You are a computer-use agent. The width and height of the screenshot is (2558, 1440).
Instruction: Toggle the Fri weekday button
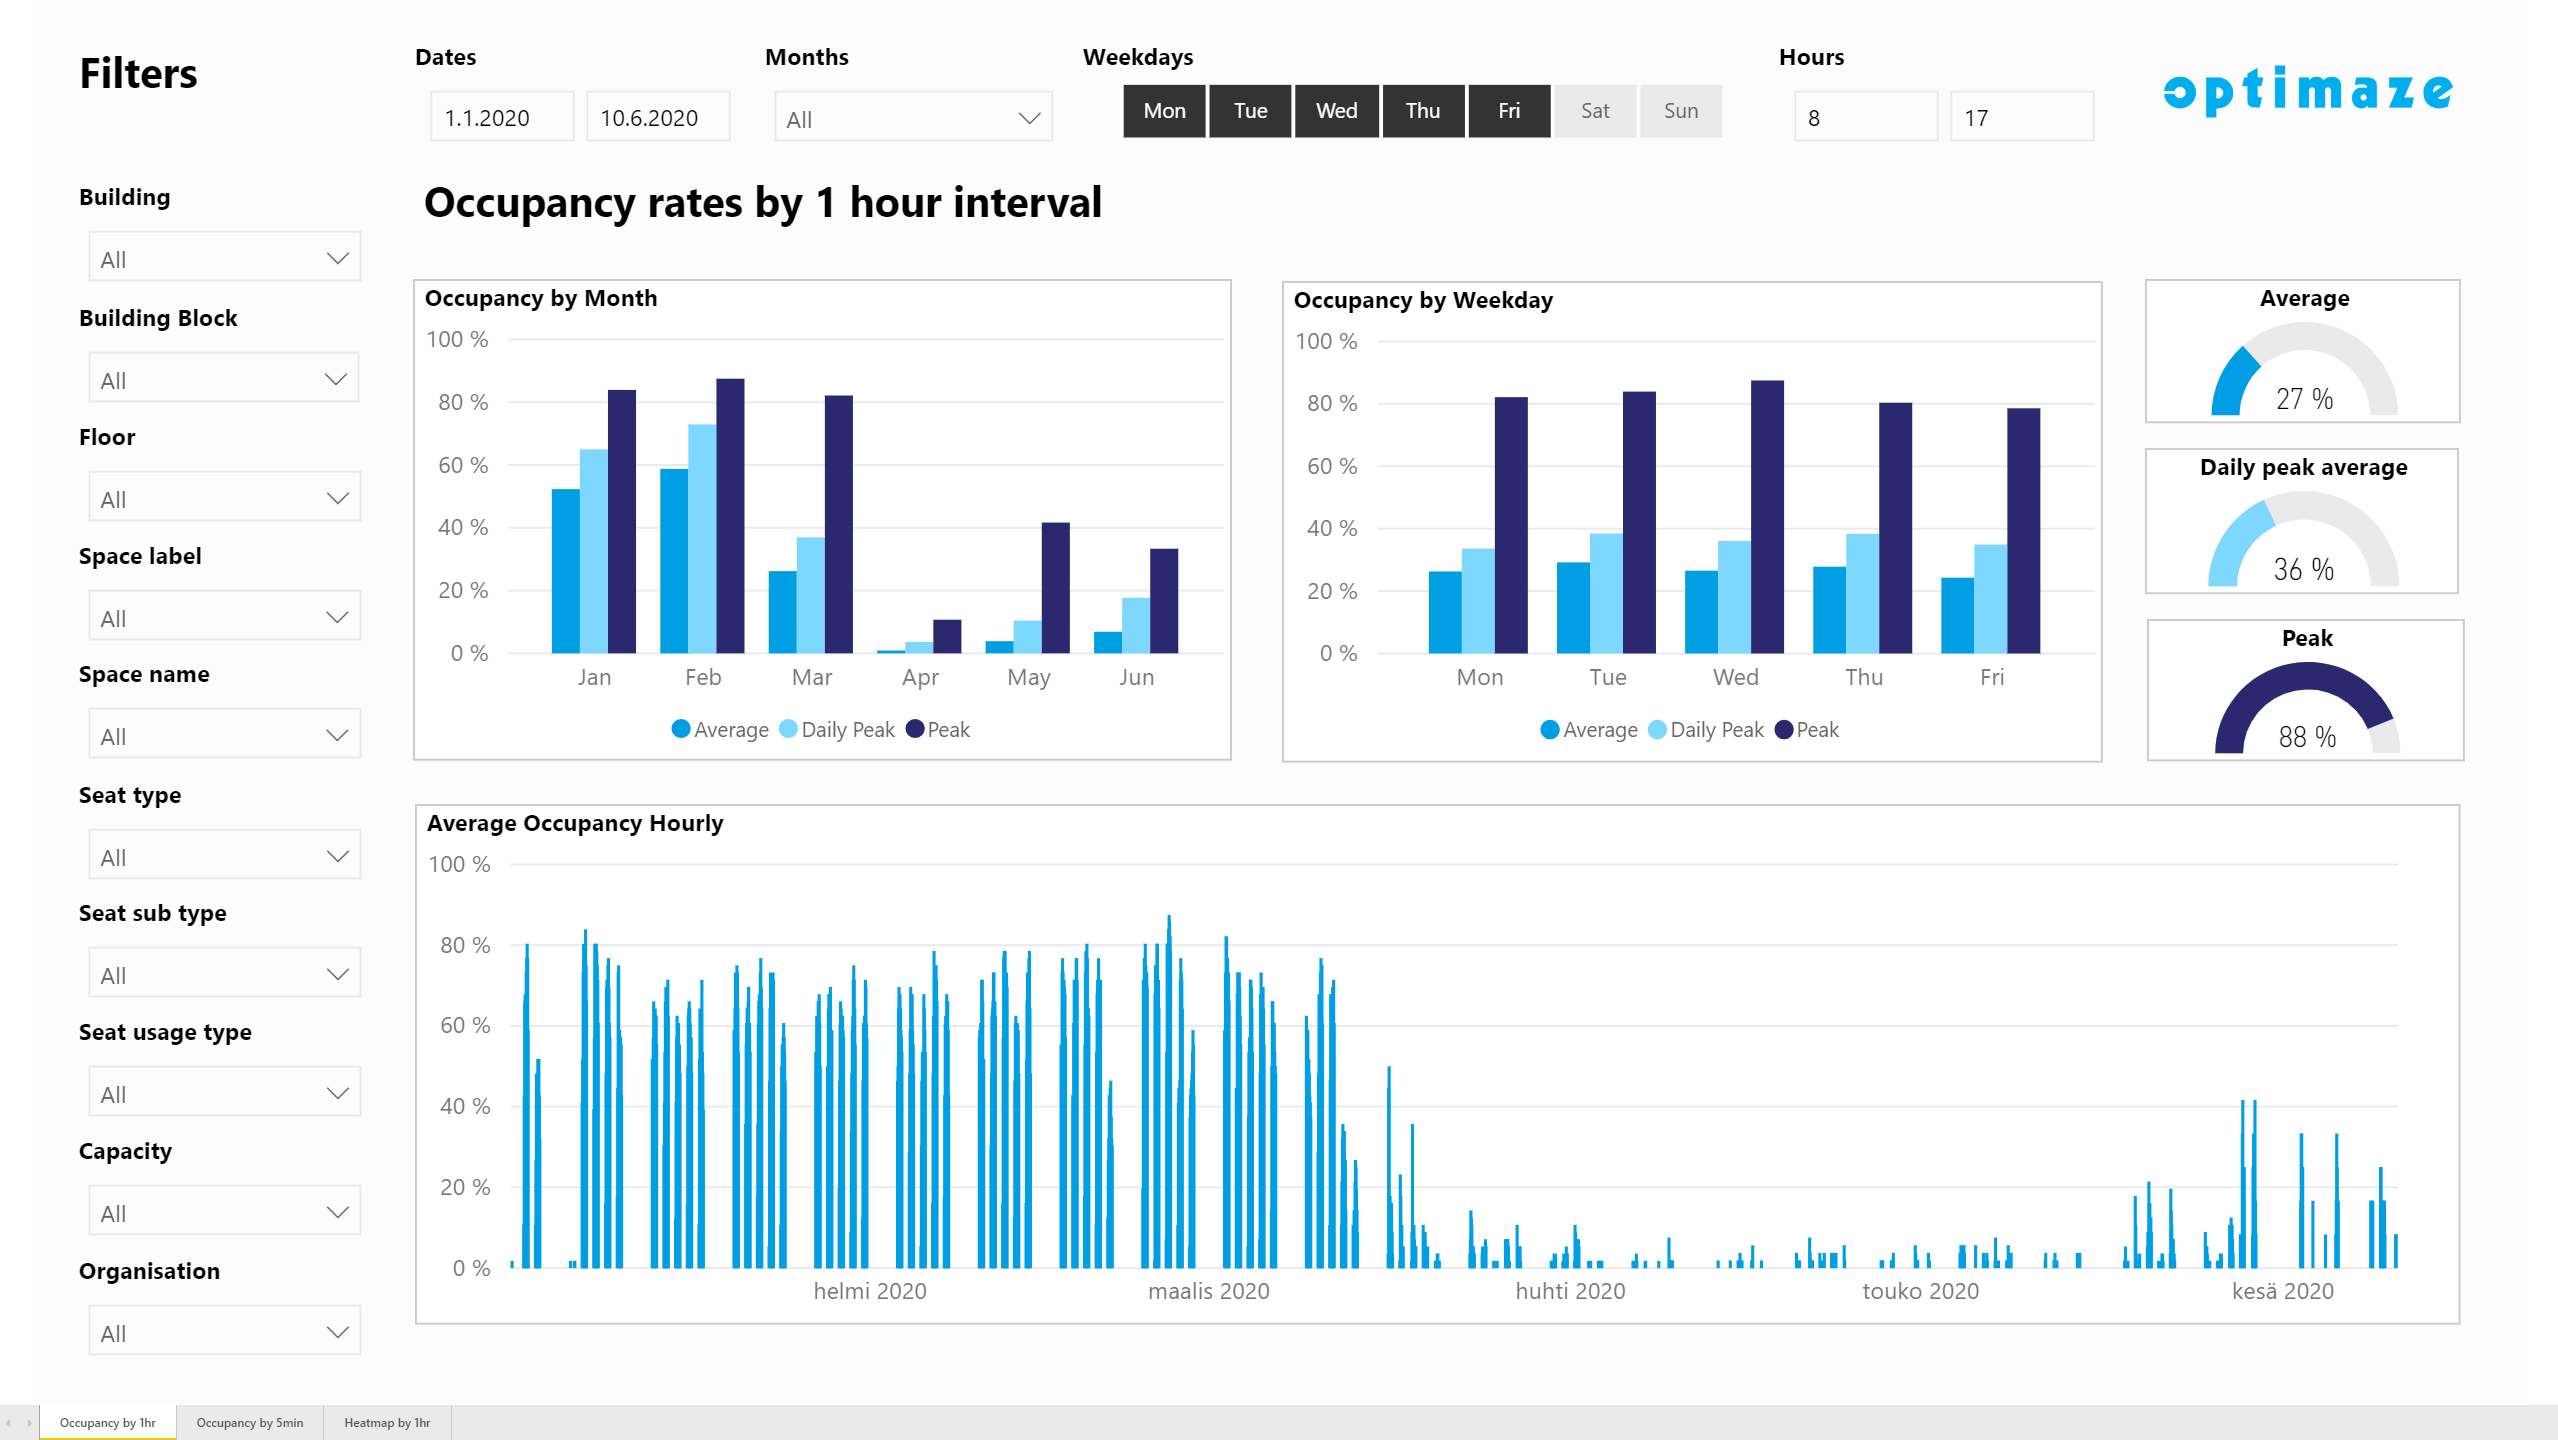point(1508,111)
